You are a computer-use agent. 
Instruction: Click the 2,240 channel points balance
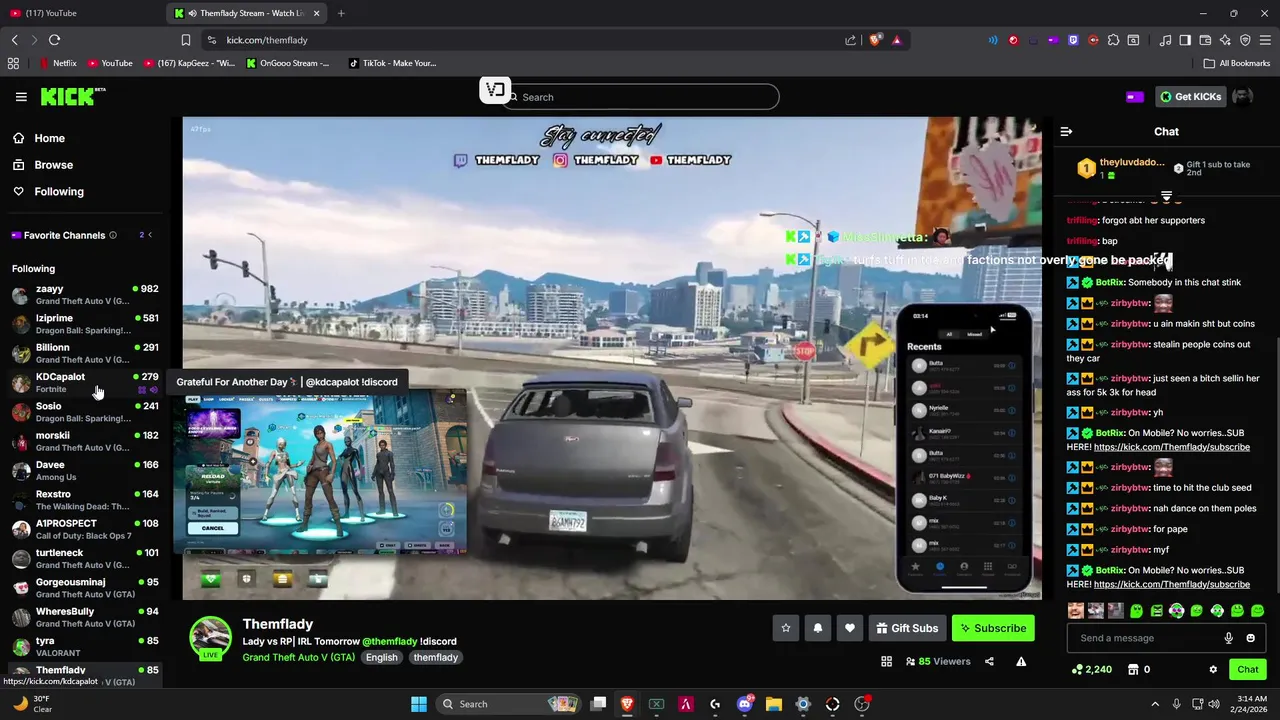(x=1091, y=669)
